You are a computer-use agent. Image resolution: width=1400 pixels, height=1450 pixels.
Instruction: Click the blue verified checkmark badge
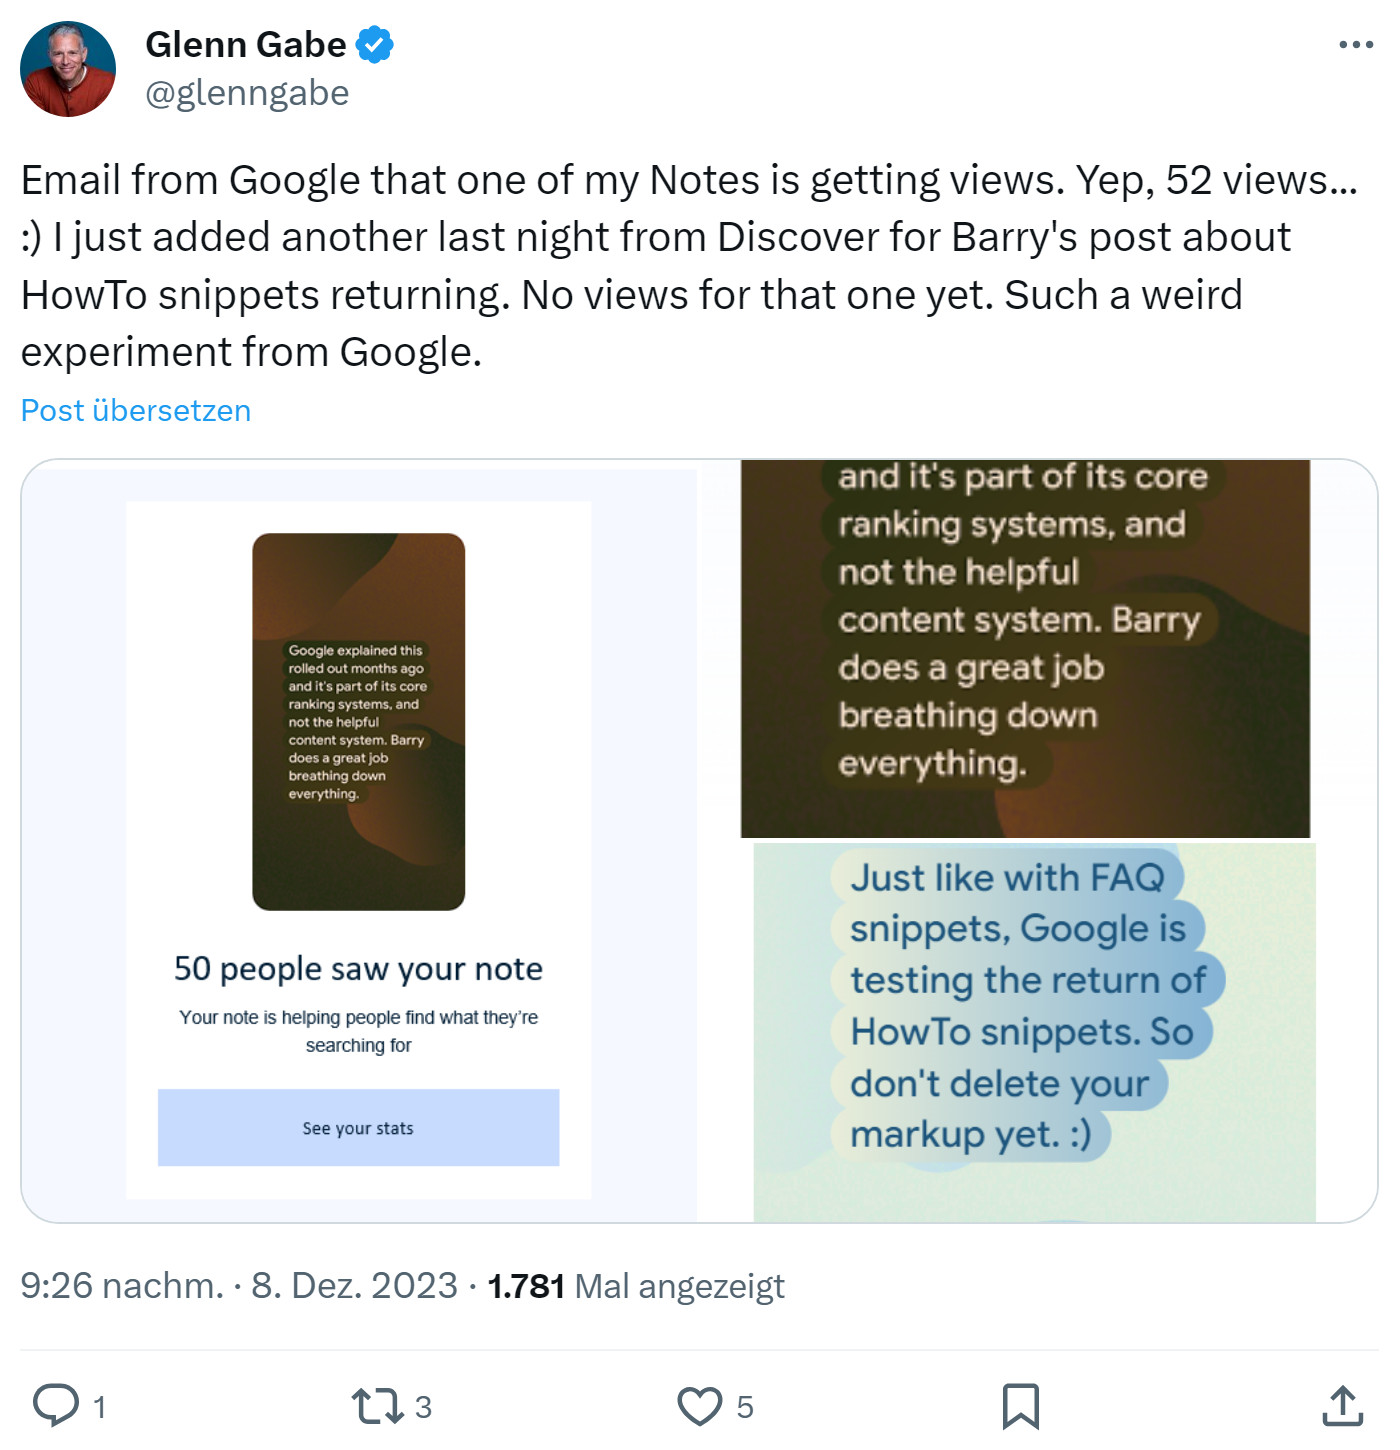point(374,43)
